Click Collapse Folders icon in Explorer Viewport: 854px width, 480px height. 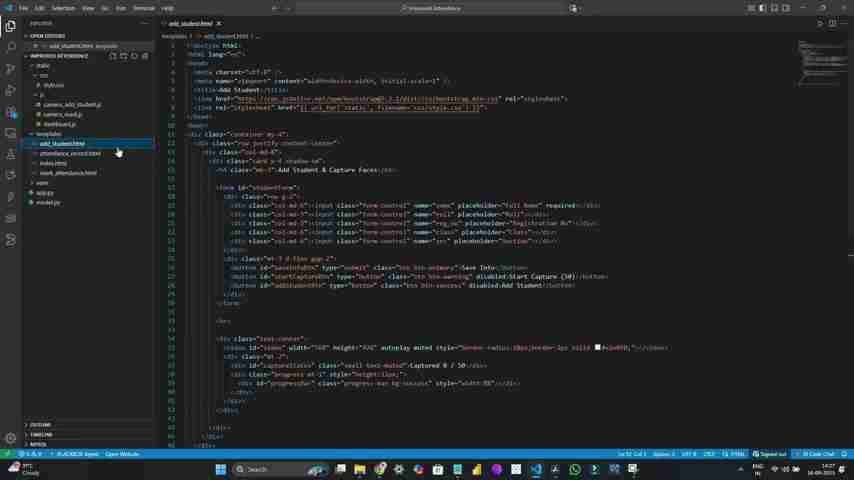145,56
